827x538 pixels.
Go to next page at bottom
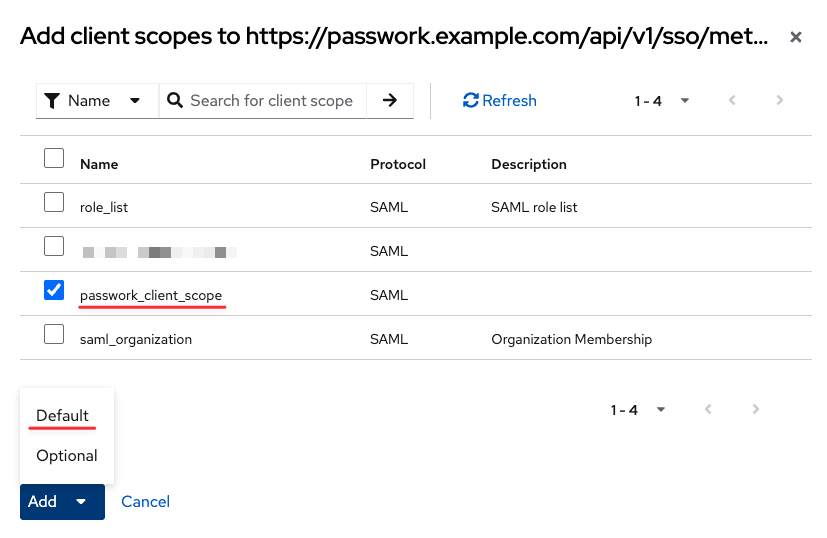coord(756,410)
